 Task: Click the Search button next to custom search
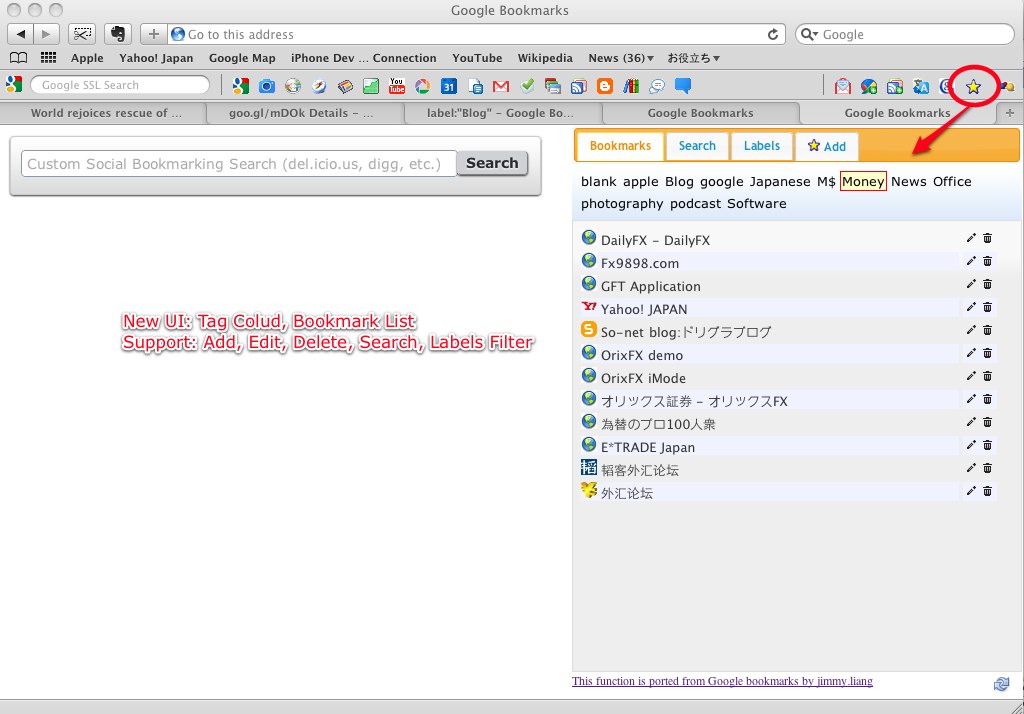point(492,163)
